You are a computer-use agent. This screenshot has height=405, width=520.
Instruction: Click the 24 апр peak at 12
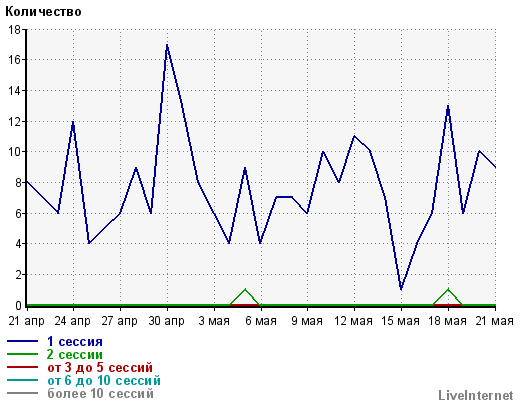coord(73,122)
